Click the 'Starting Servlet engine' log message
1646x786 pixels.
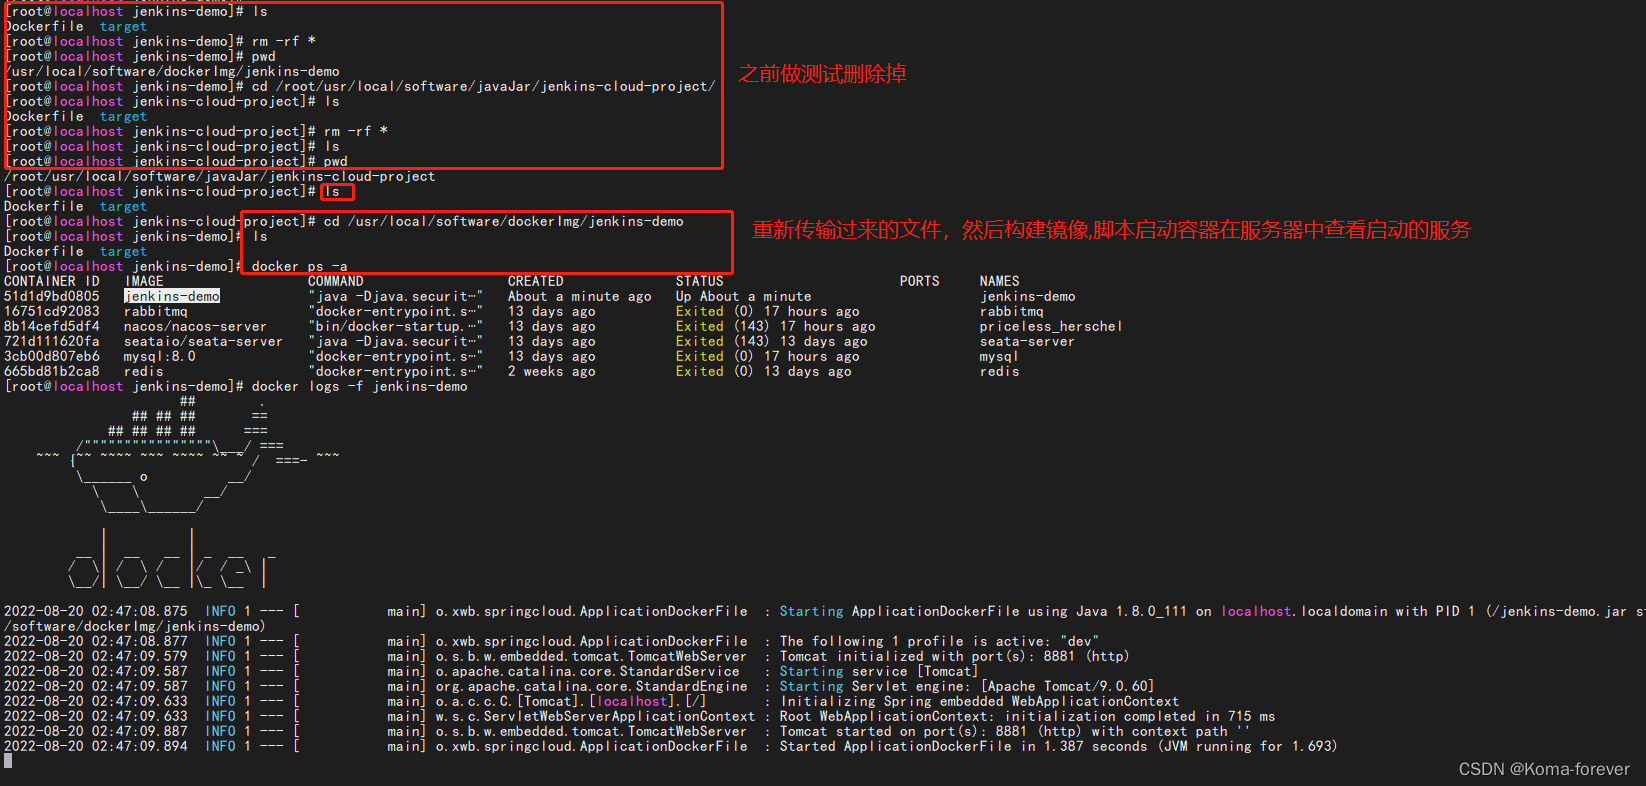(967, 686)
